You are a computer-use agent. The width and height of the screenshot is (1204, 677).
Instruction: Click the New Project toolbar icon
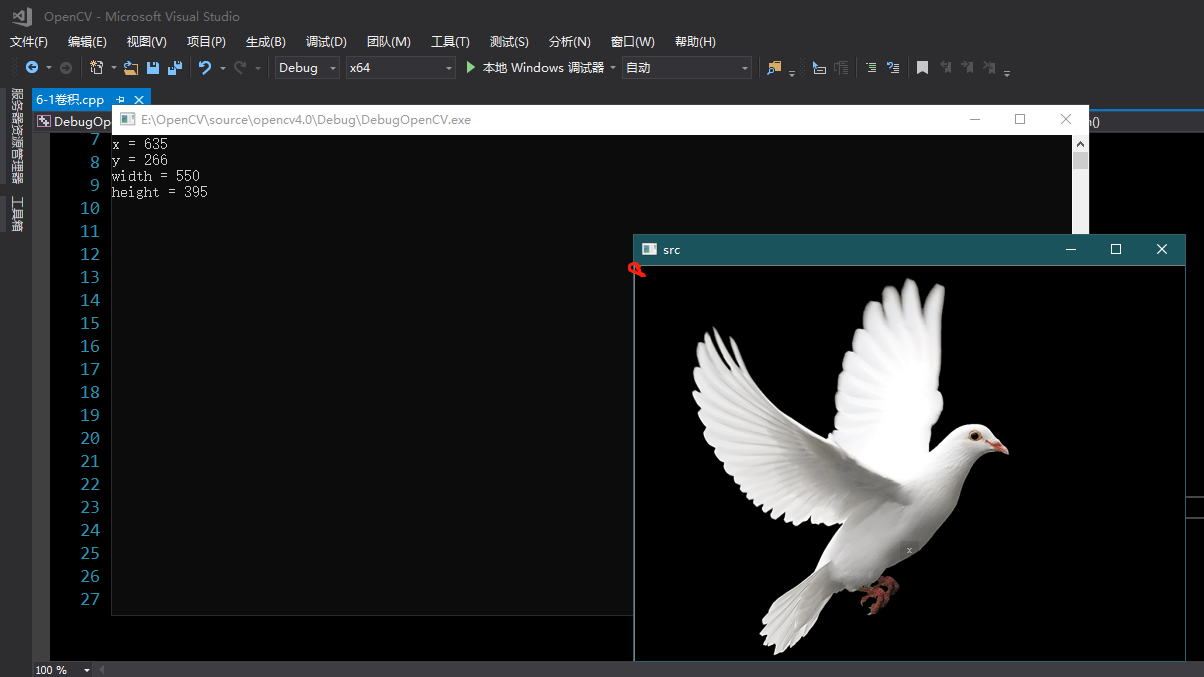pyautogui.click(x=96, y=67)
